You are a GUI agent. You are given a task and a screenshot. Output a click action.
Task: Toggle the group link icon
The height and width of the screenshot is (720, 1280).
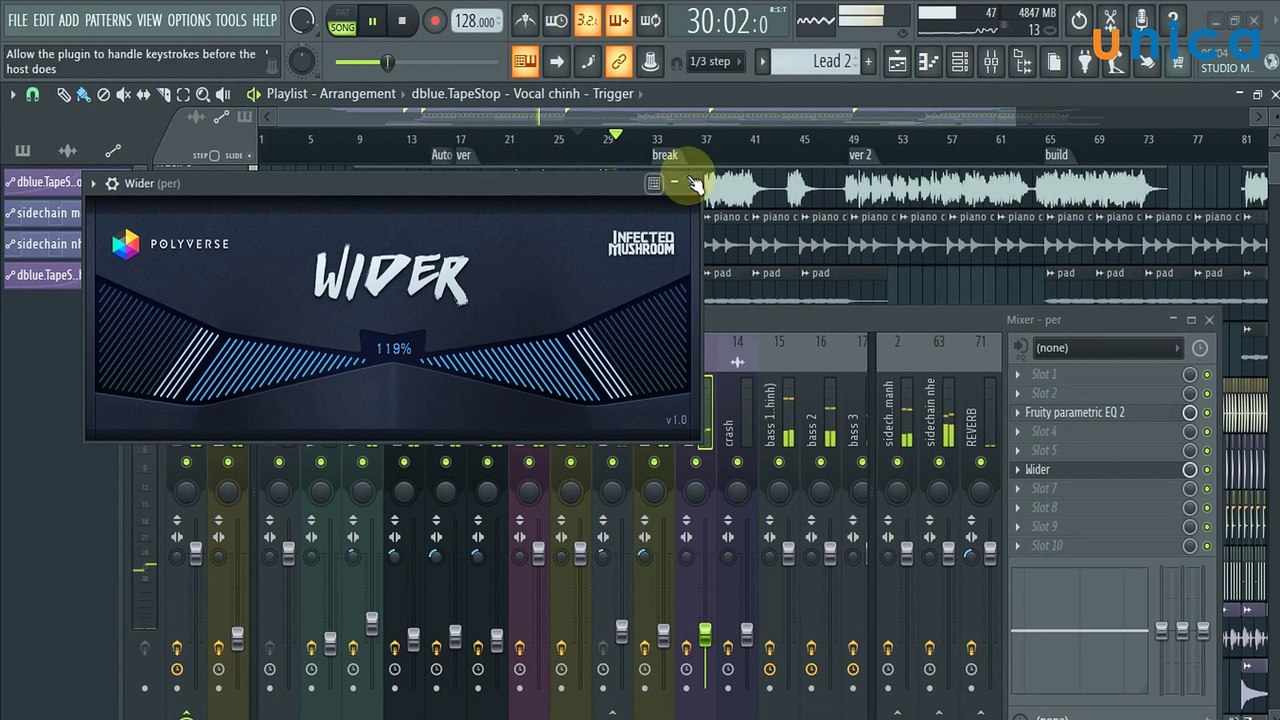click(618, 62)
